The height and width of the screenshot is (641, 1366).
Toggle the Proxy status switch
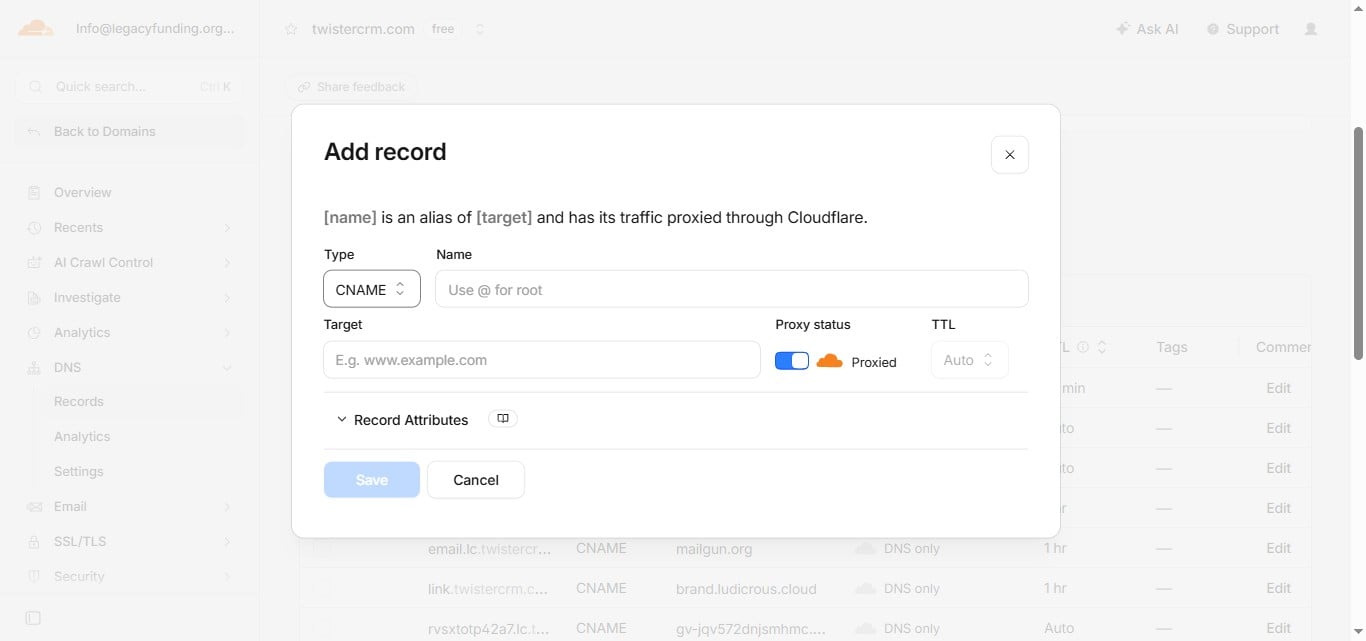792,361
